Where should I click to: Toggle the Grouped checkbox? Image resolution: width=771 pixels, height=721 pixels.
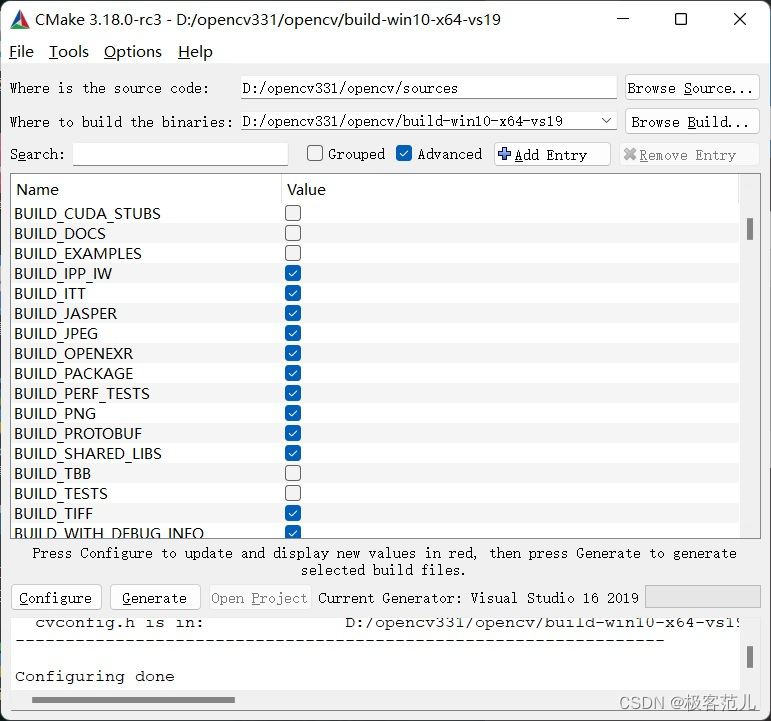[315, 153]
